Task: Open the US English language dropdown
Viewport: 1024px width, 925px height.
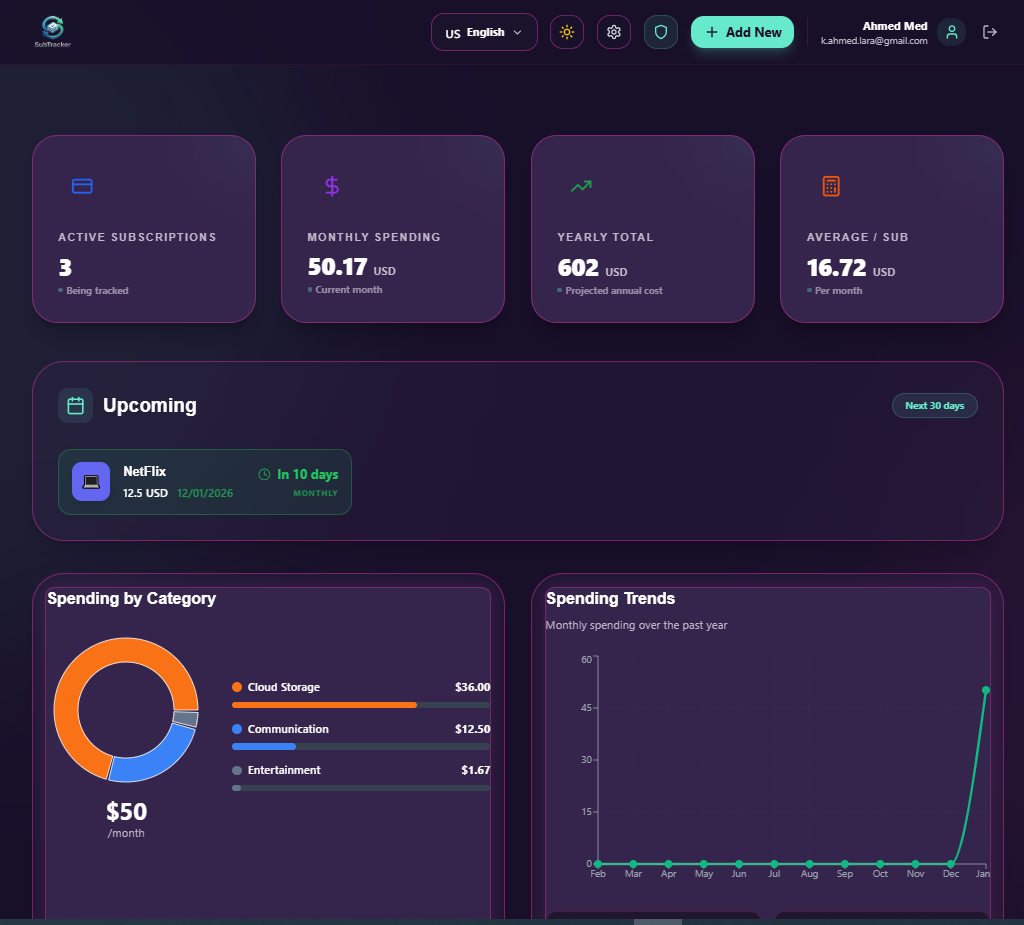Action: click(x=483, y=31)
